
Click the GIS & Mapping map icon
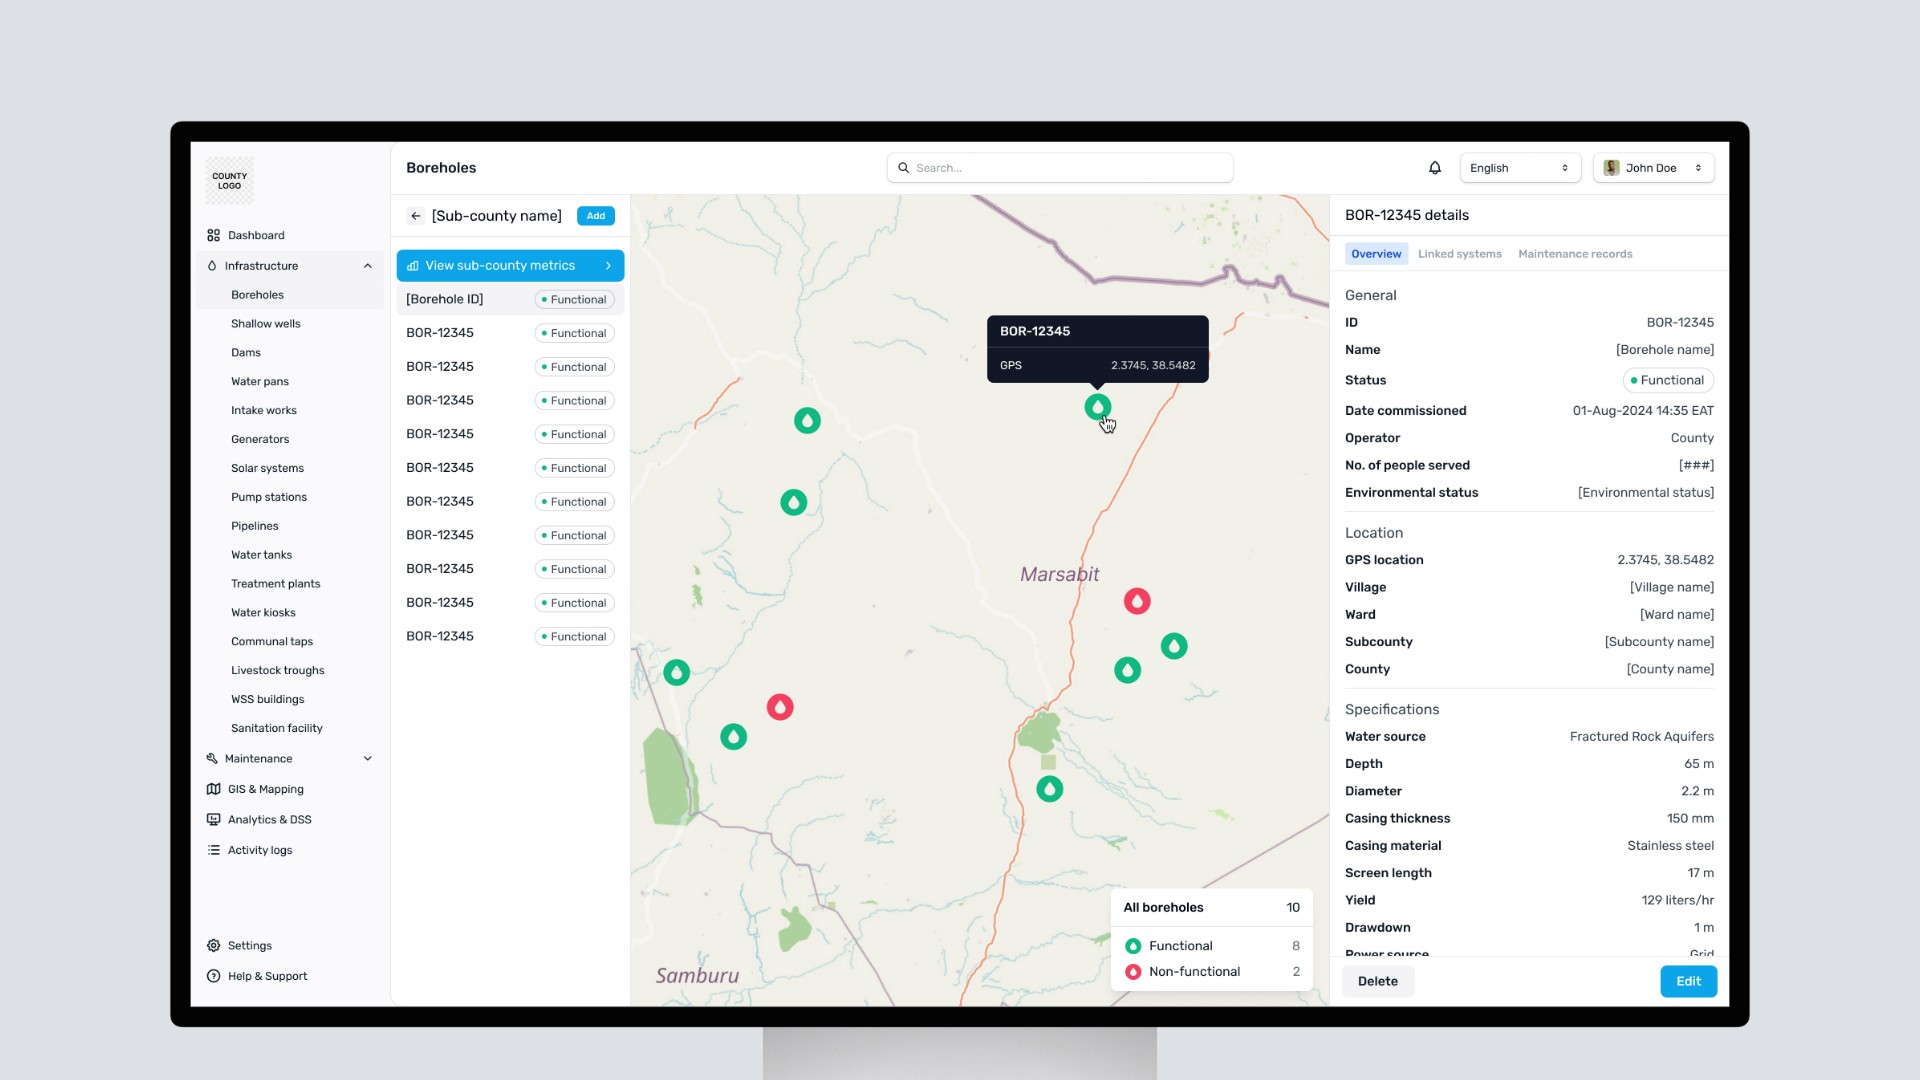pos(213,789)
